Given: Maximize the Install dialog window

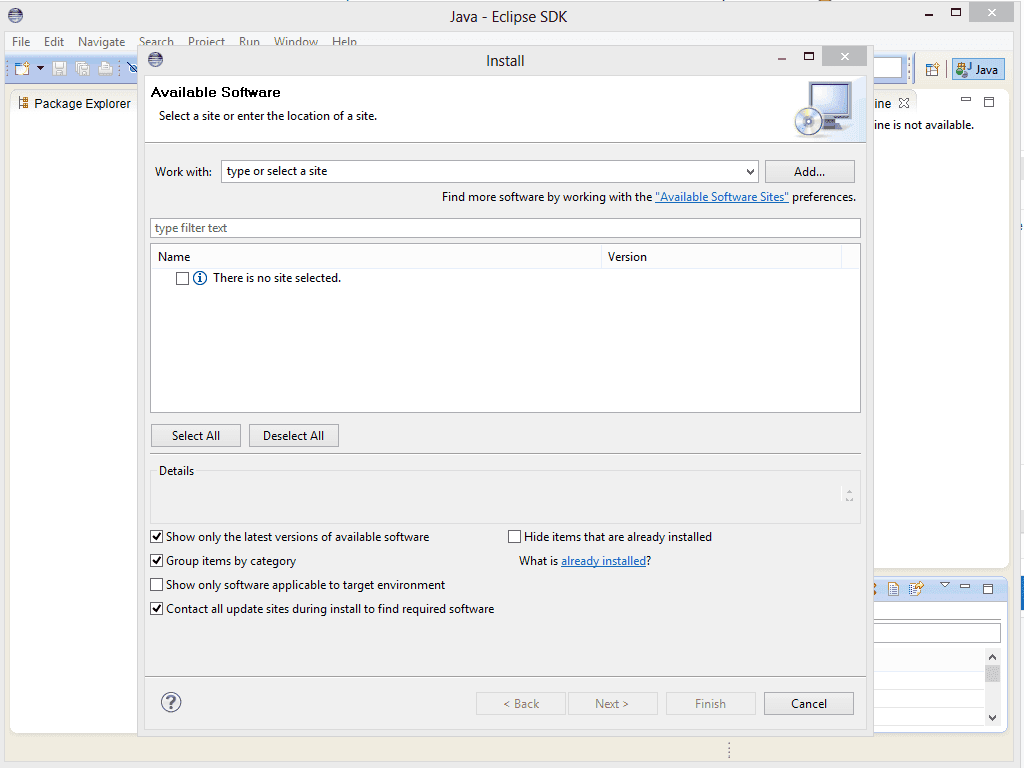Looking at the screenshot, I should (x=808, y=57).
